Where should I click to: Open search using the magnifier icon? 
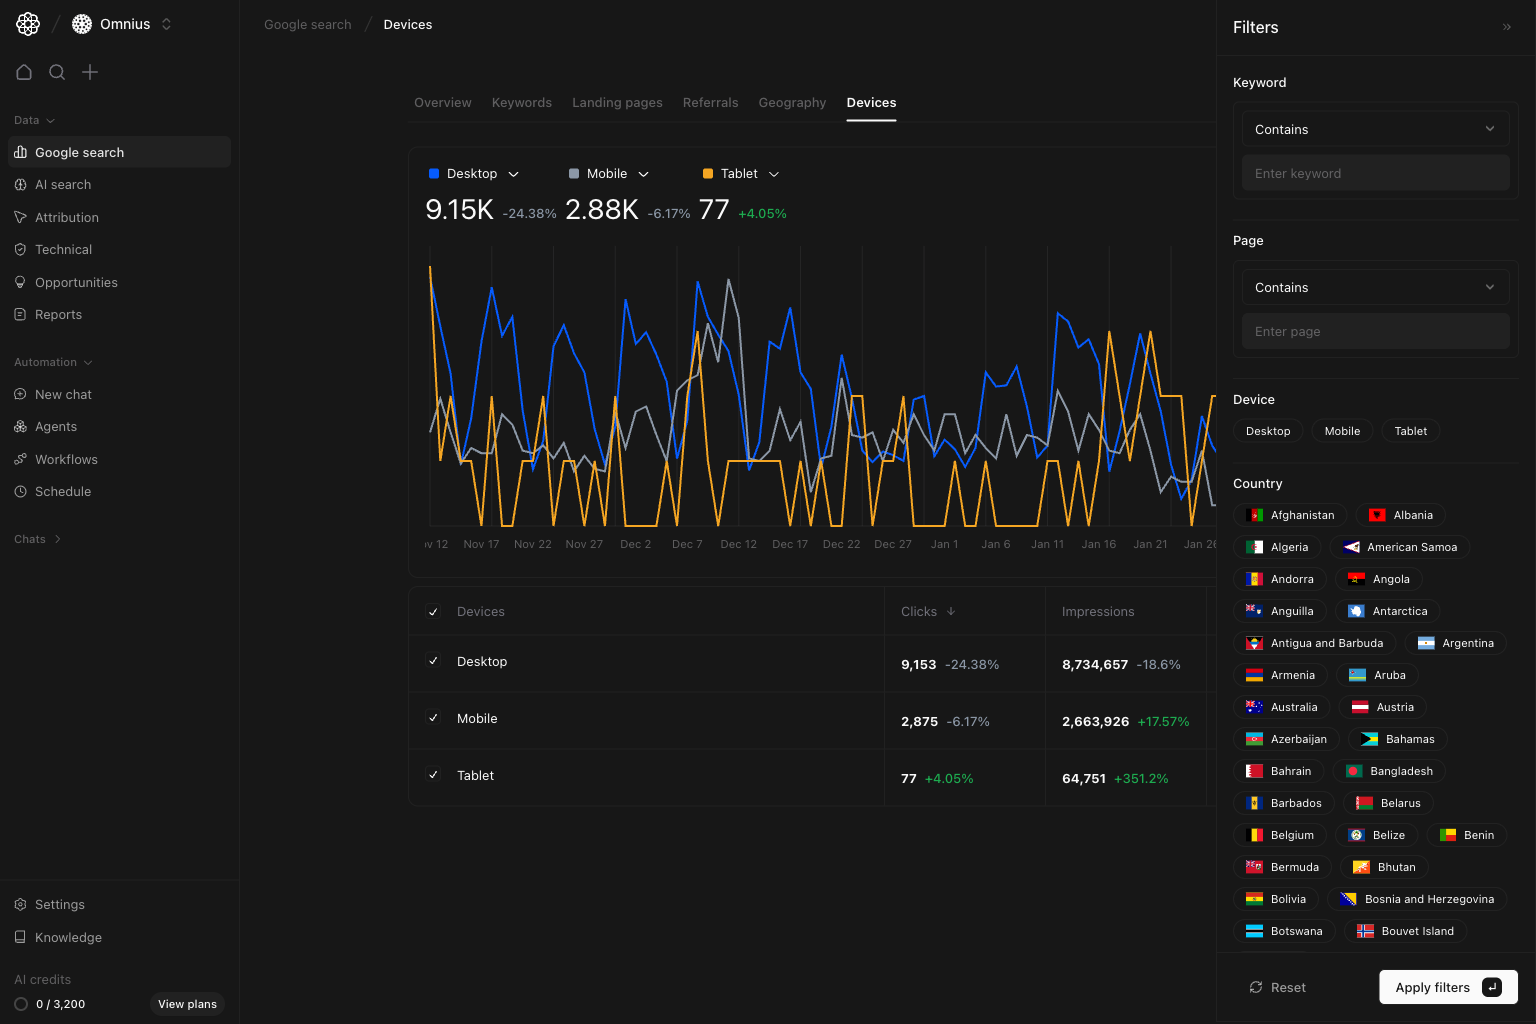tap(57, 72)
